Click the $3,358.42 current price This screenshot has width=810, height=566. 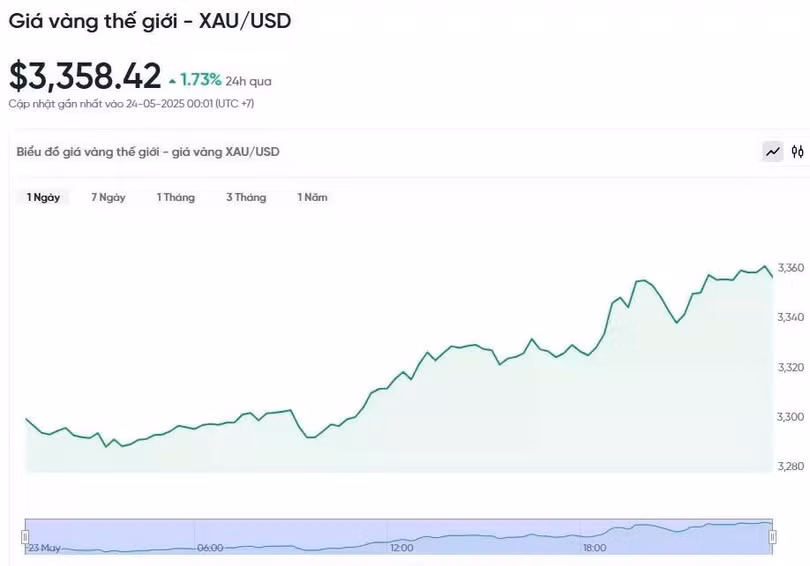pos(85,76)
